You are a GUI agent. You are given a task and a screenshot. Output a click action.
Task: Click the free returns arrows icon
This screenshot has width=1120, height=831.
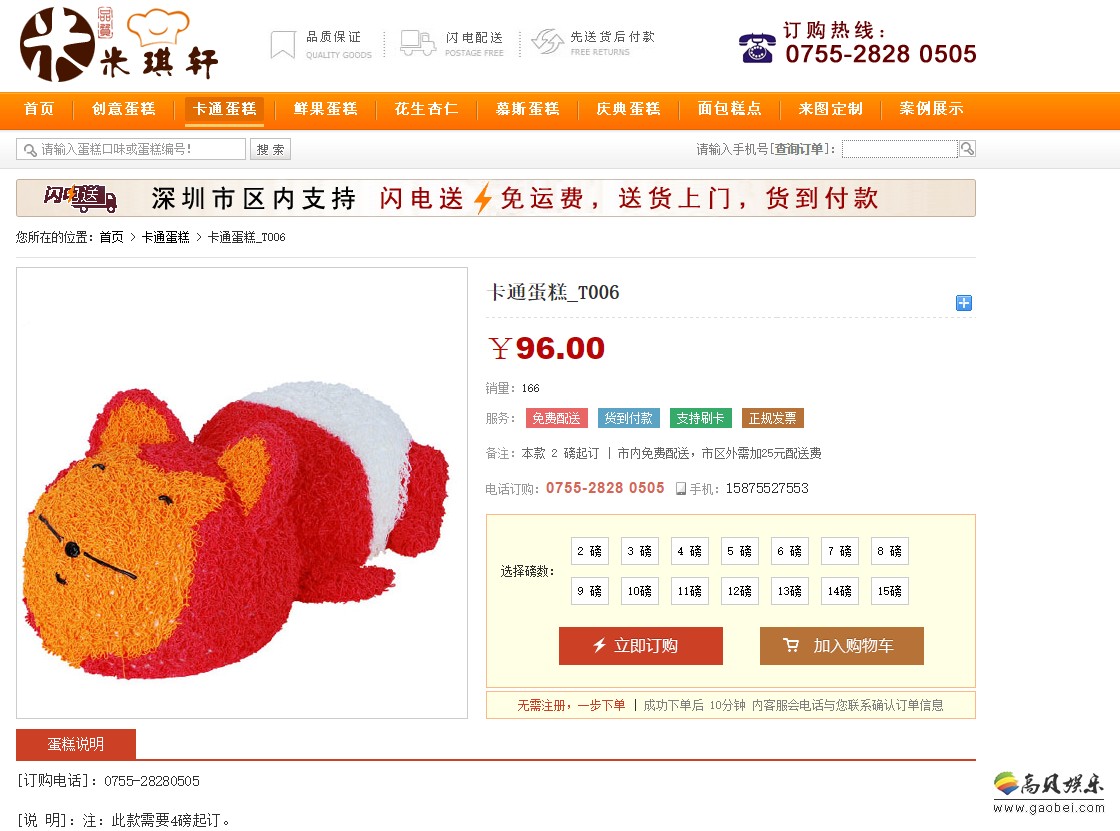[x=547, y=42]
